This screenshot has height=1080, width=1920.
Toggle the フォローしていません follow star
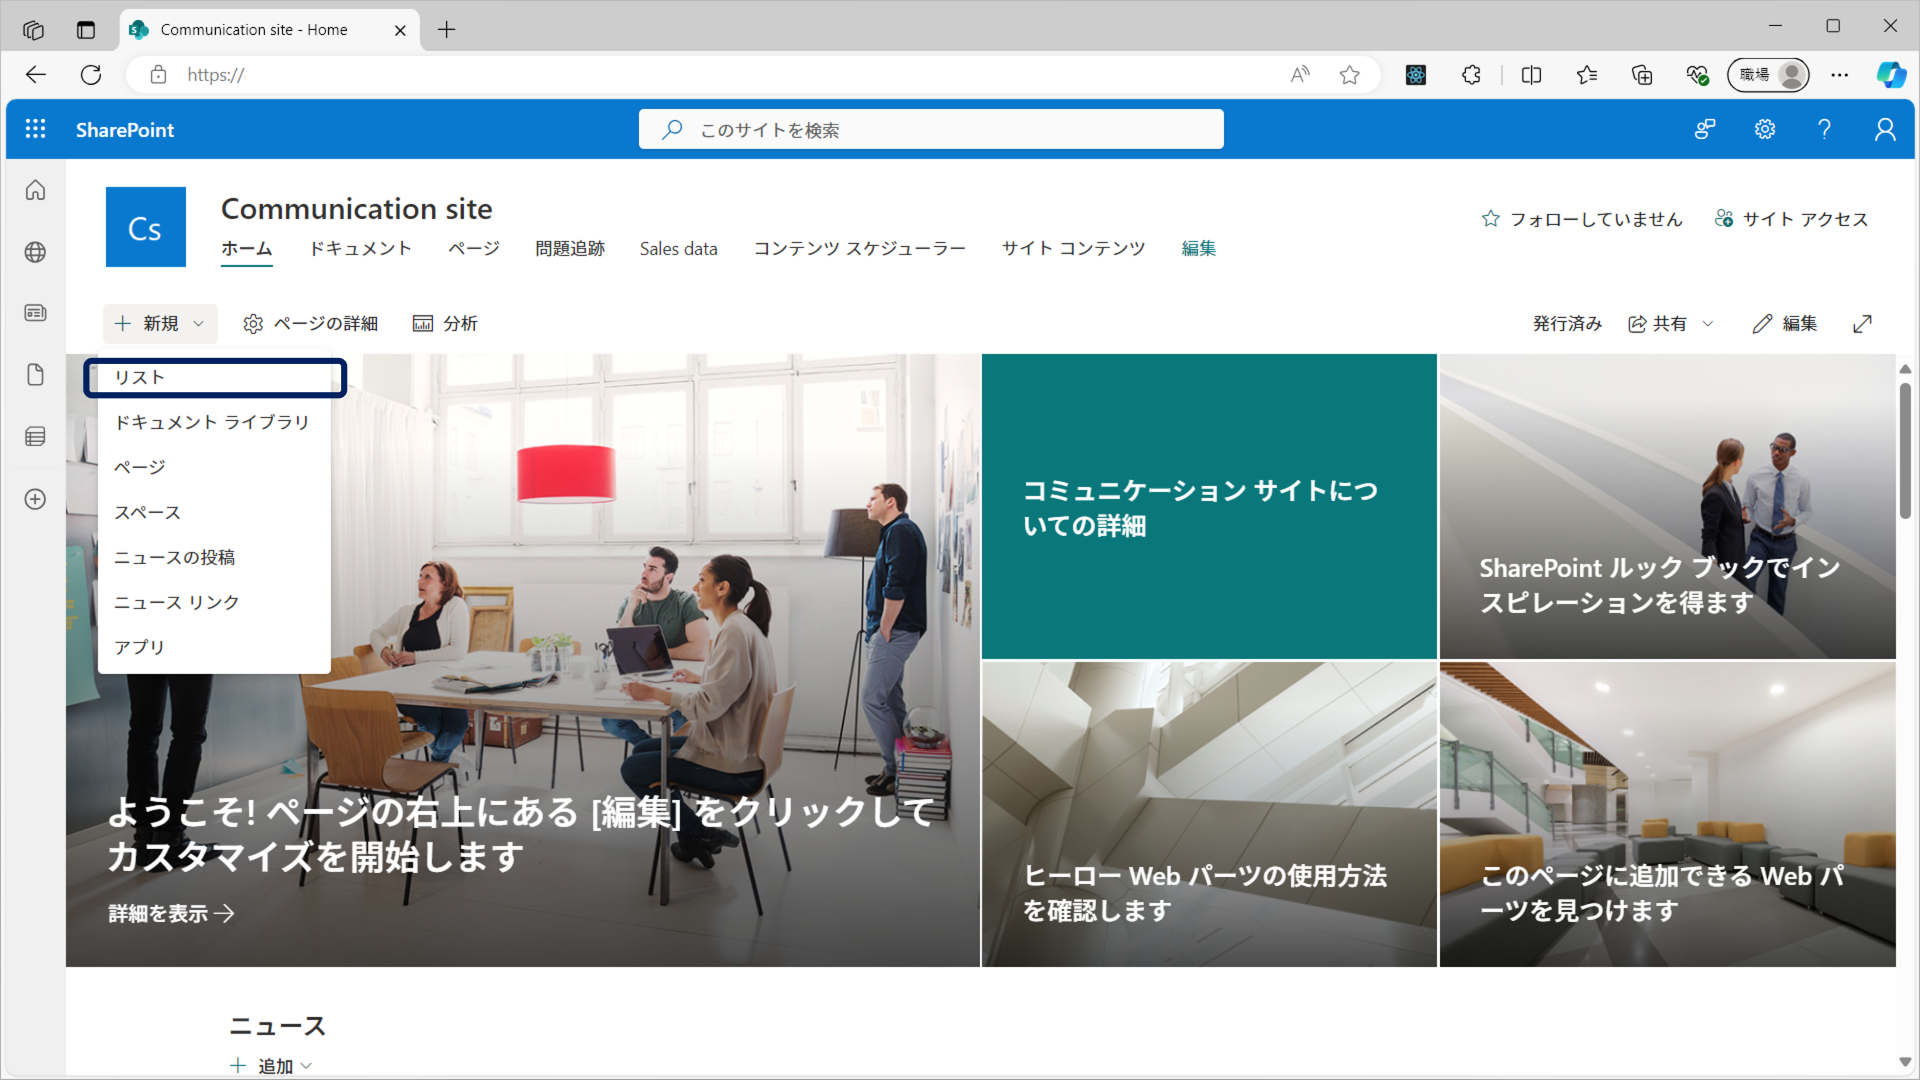[x=1491, y=219]
